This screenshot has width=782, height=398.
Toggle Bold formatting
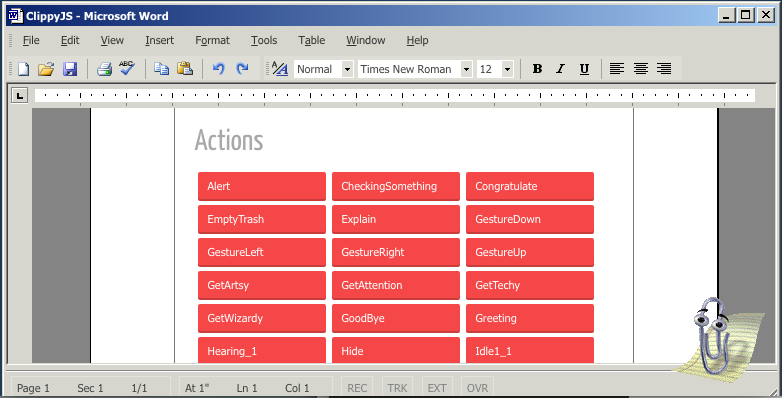point(537,69)
